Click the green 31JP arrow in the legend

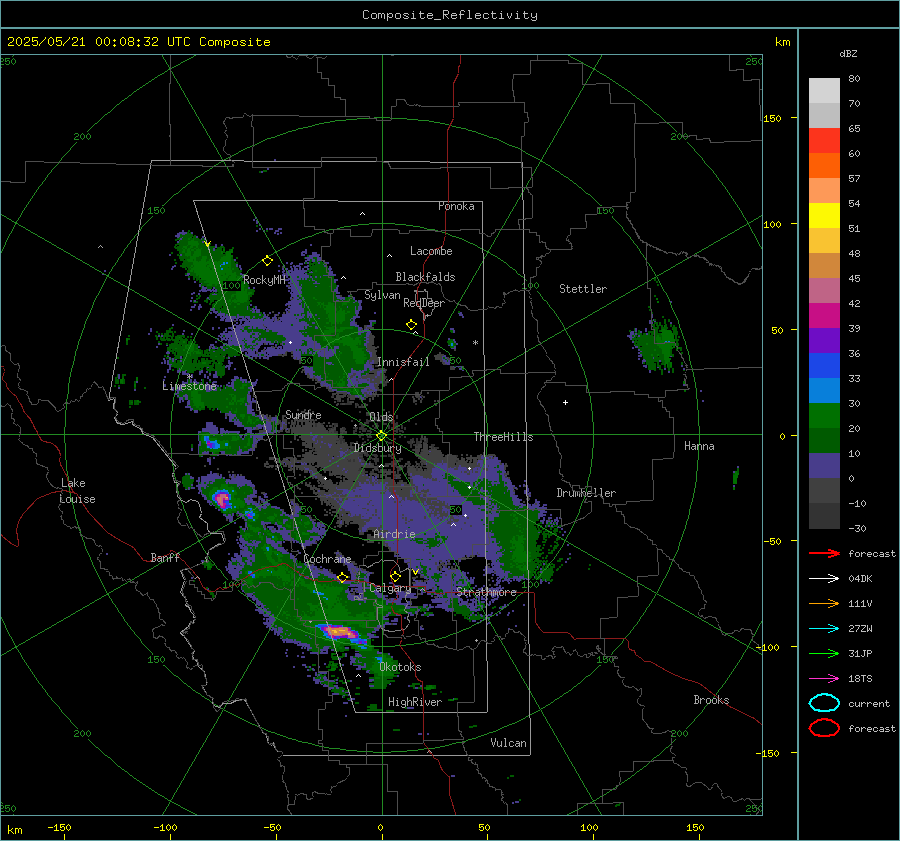point(824,653)
